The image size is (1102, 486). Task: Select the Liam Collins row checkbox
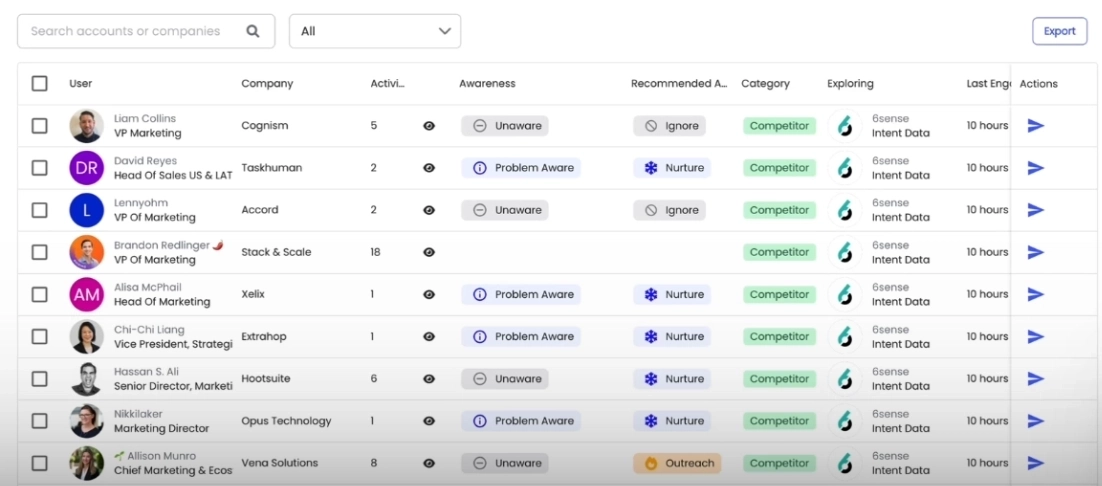click(39, 126)
